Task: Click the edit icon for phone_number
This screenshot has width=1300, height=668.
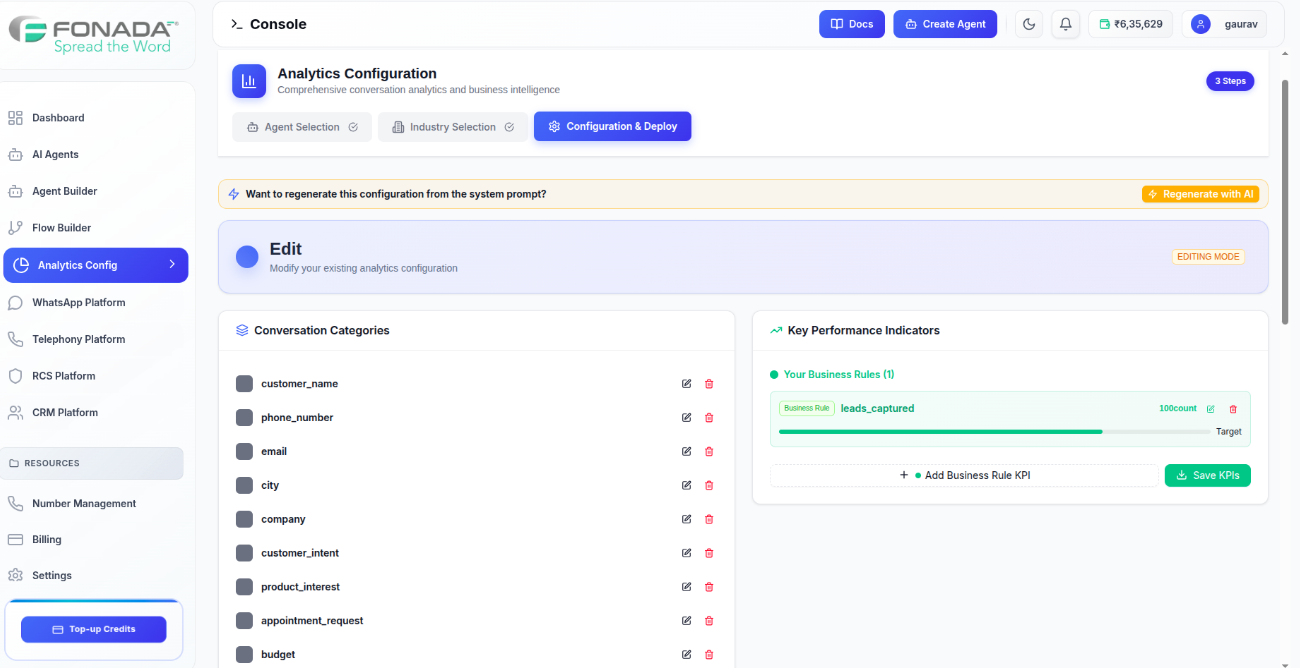Action: click(x=686, y=418)
